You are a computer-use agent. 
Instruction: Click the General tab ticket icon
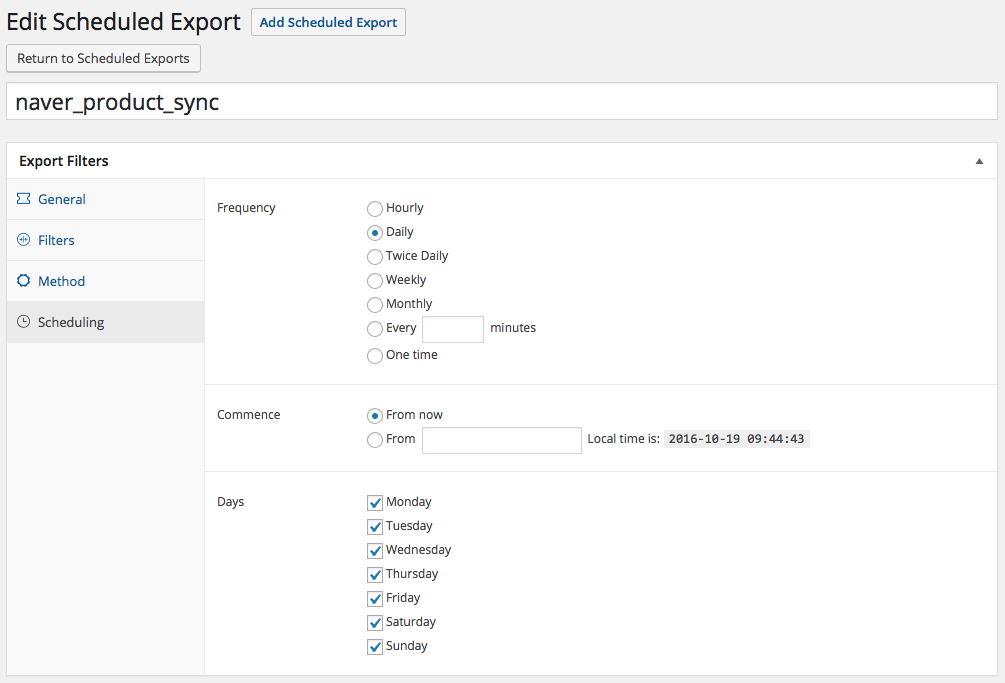[x=24, y=199]
